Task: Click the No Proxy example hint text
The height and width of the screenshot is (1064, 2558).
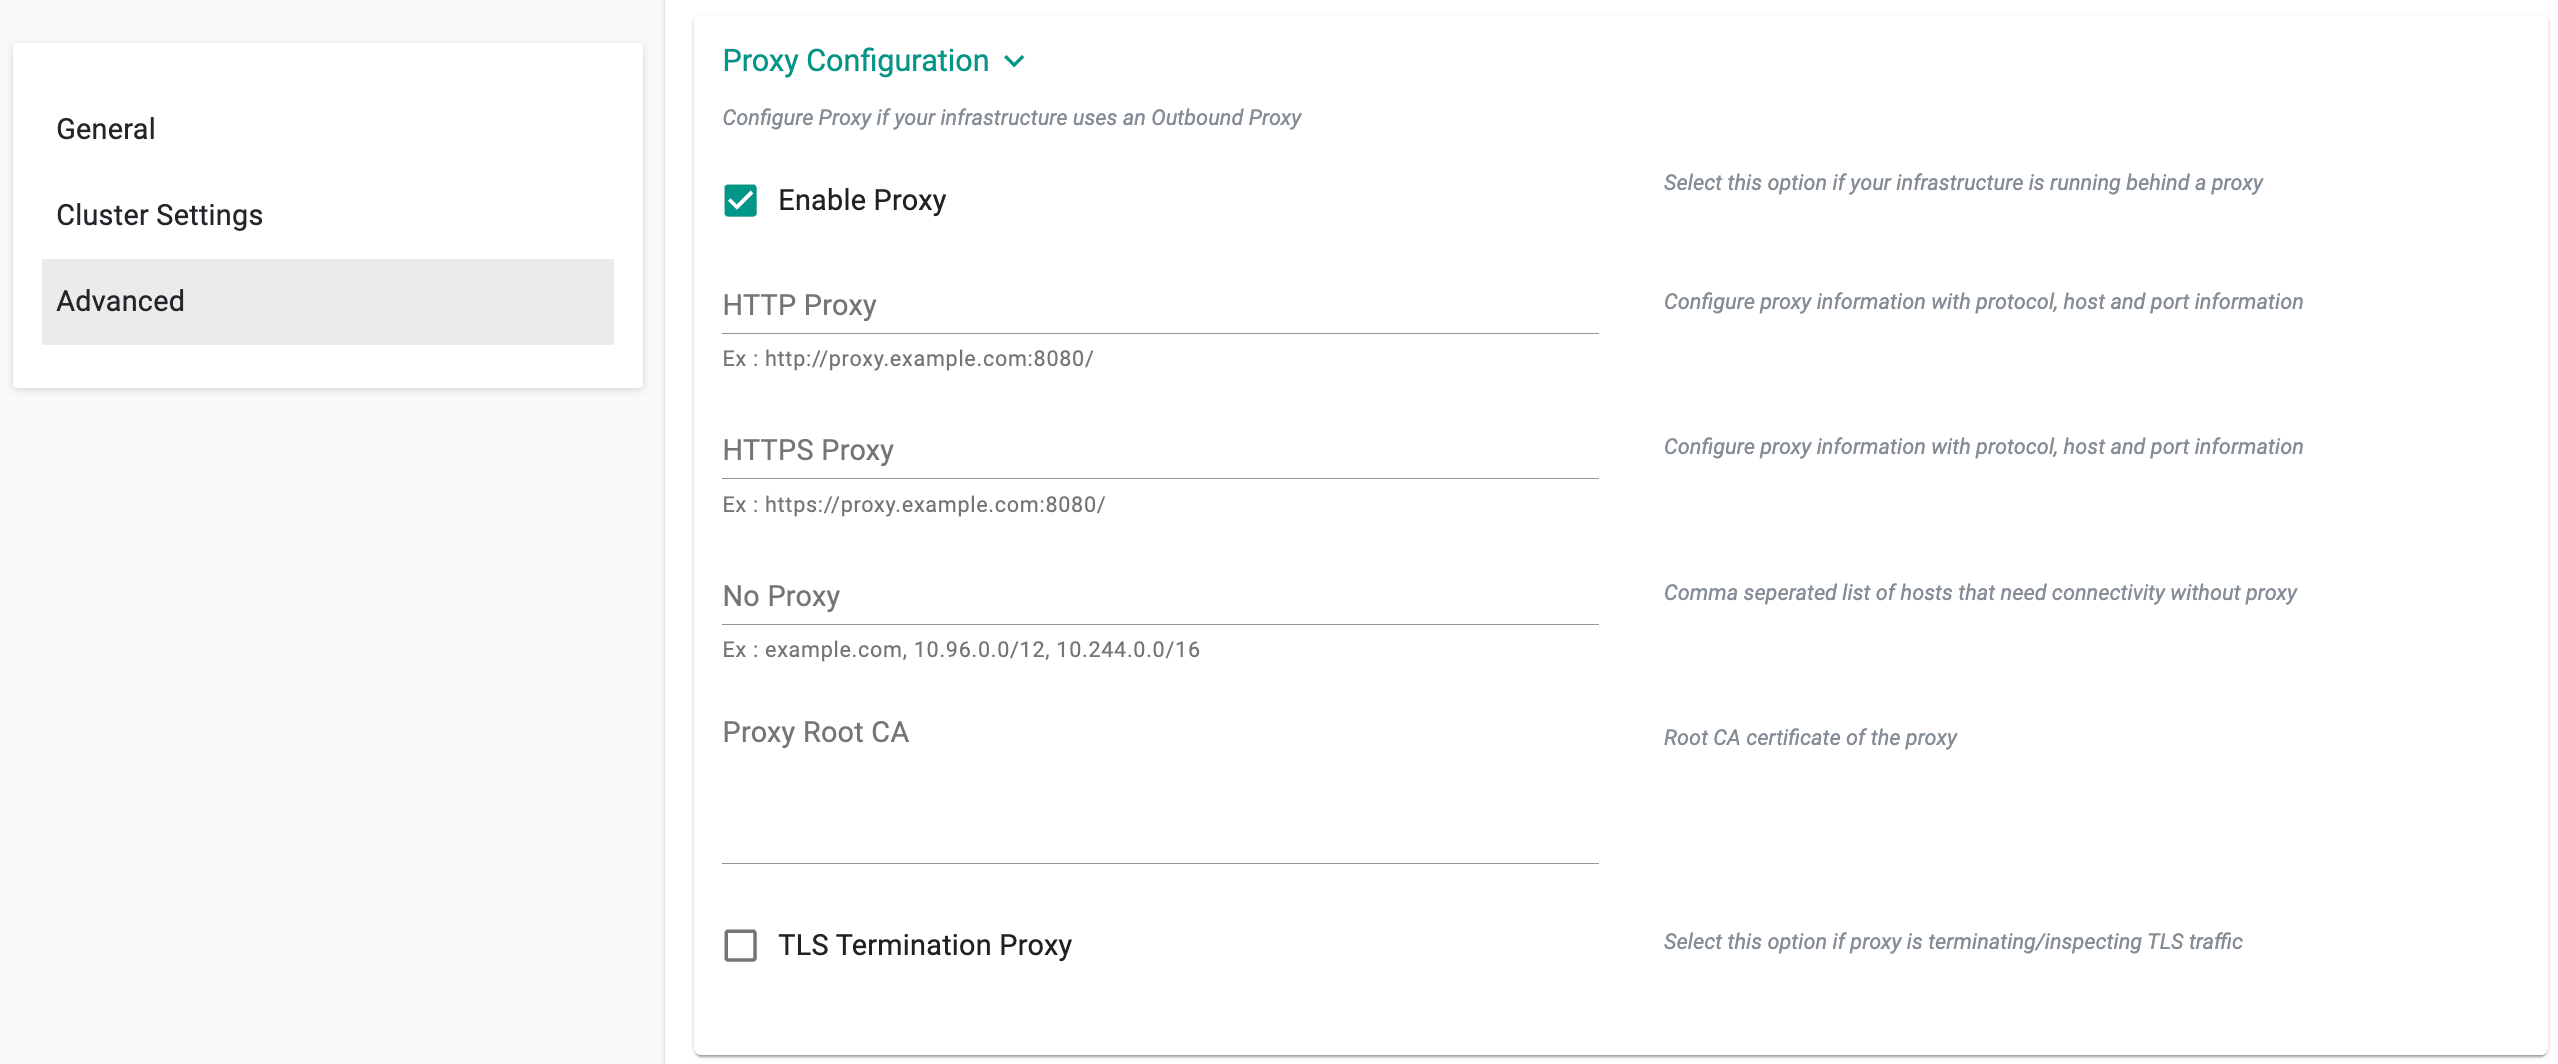Action: click(961, 650)
